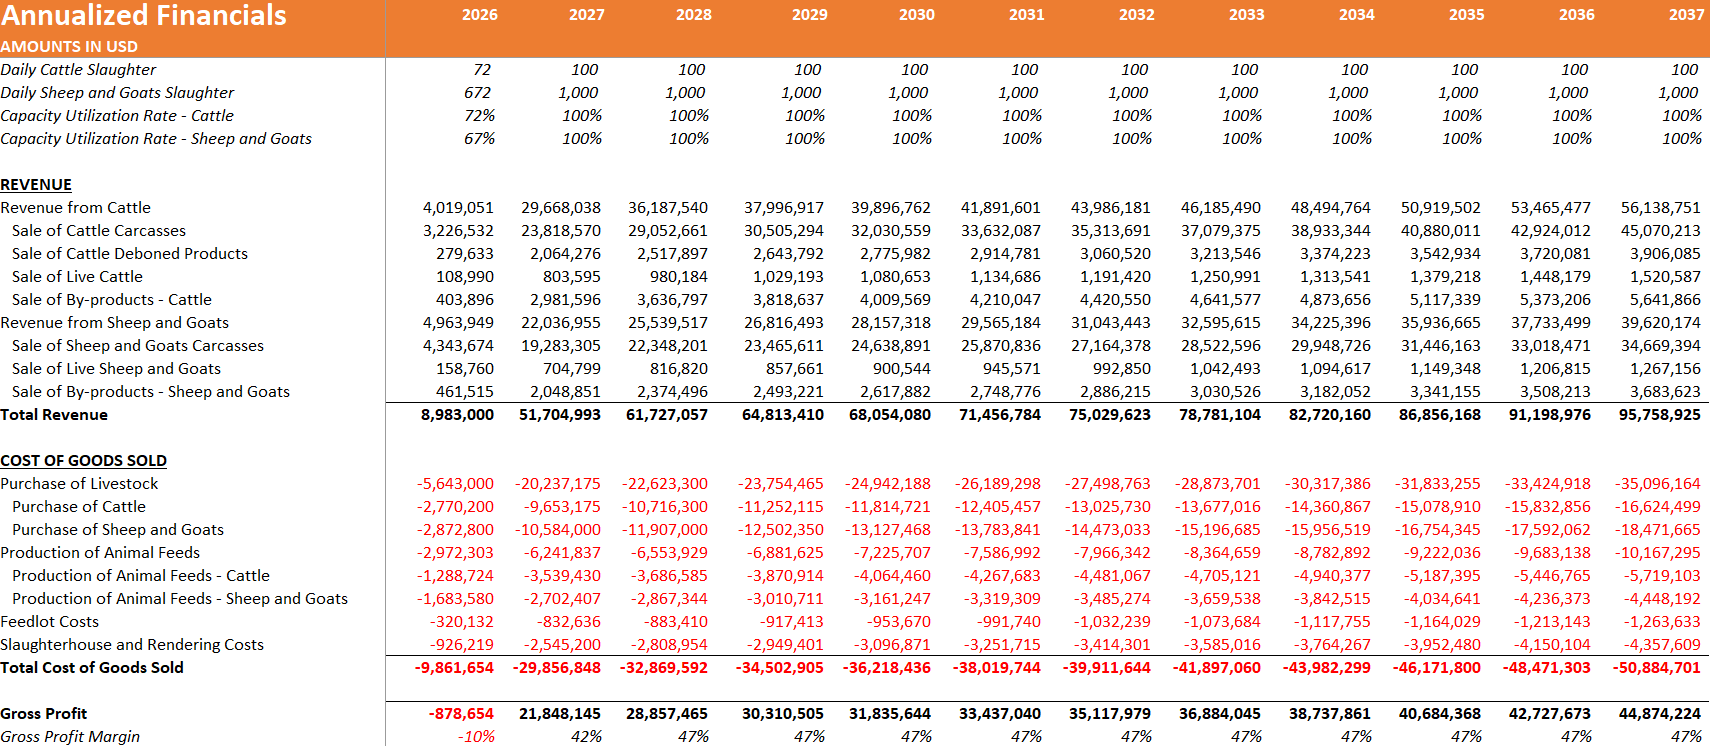The height and width of the screenshot is (746, 1710).
Task: Select 2026 sheep utilization value 67%
Action: point(479,138)
